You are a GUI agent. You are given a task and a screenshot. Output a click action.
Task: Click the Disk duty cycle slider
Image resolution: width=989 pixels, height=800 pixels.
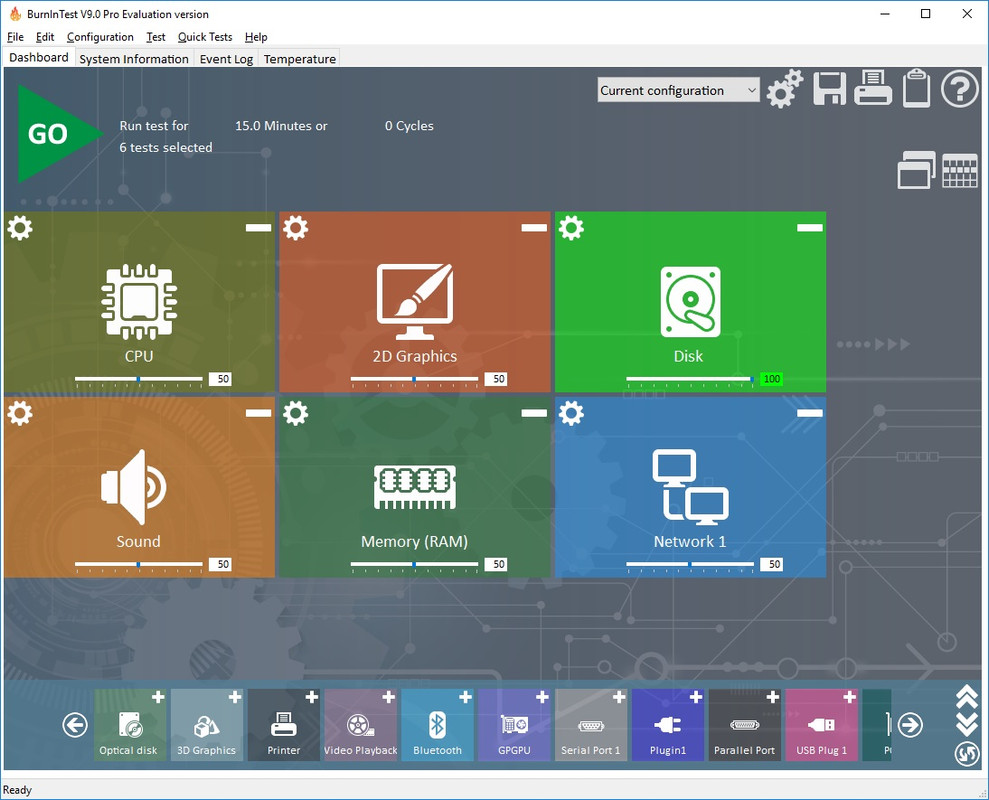pos(690,380)
